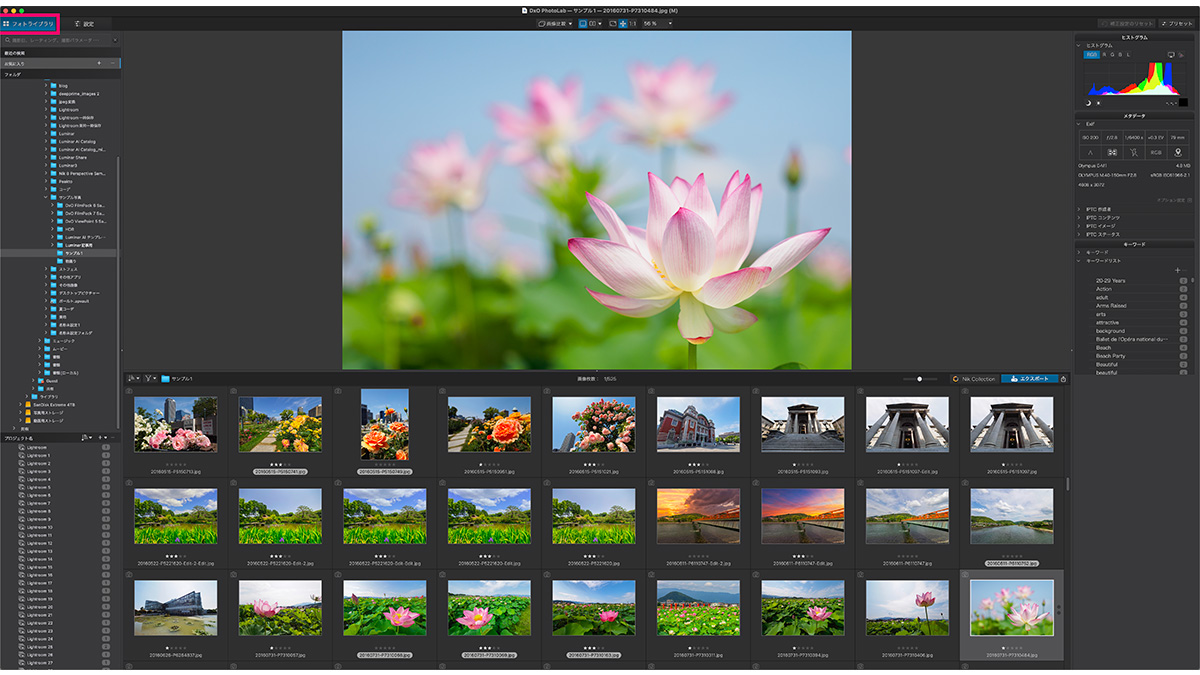Image resolution: width=1200 pixels, height=675 pixels.
Task: Expand the IPTC ステータス section
Action: point(1080,233)
